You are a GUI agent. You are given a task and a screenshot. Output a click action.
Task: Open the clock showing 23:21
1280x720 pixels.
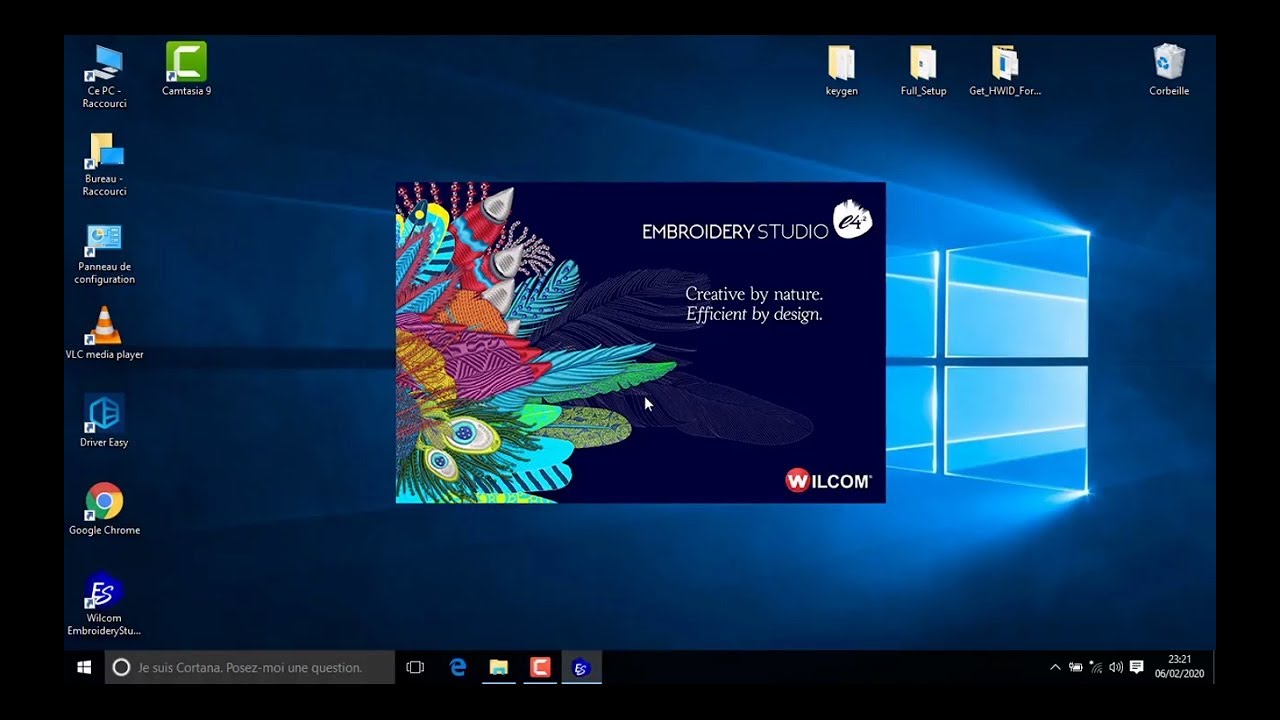(1180, 667)
